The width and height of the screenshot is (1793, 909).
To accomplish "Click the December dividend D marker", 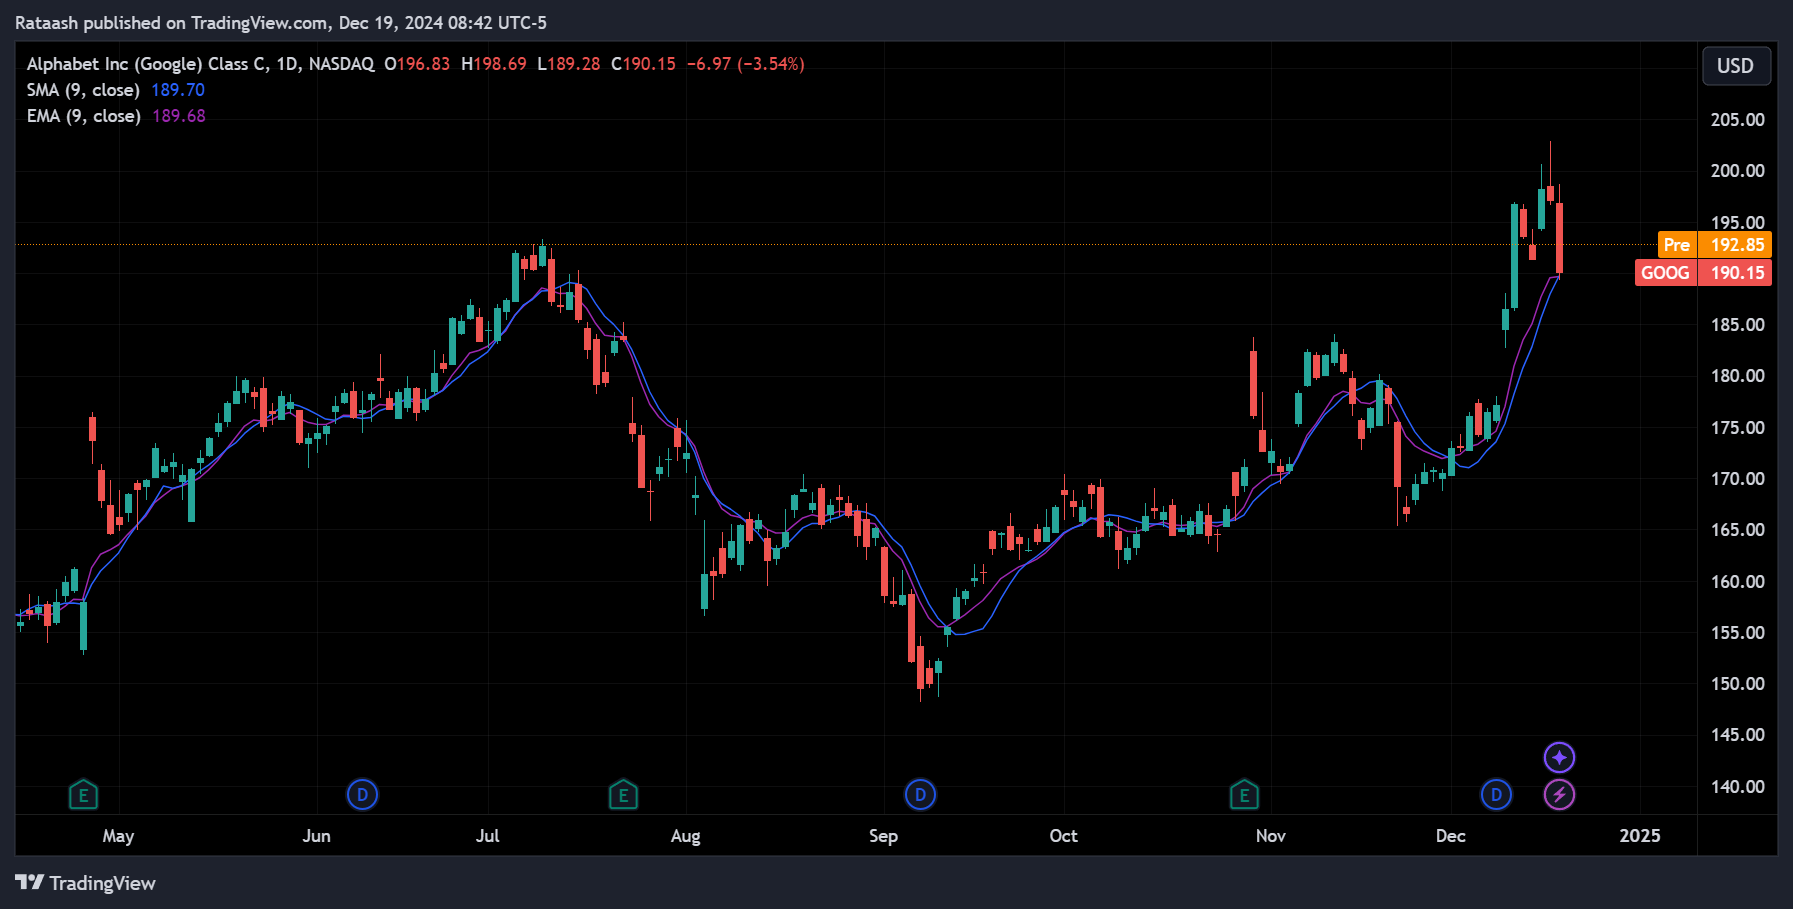I will [1496, 795].
